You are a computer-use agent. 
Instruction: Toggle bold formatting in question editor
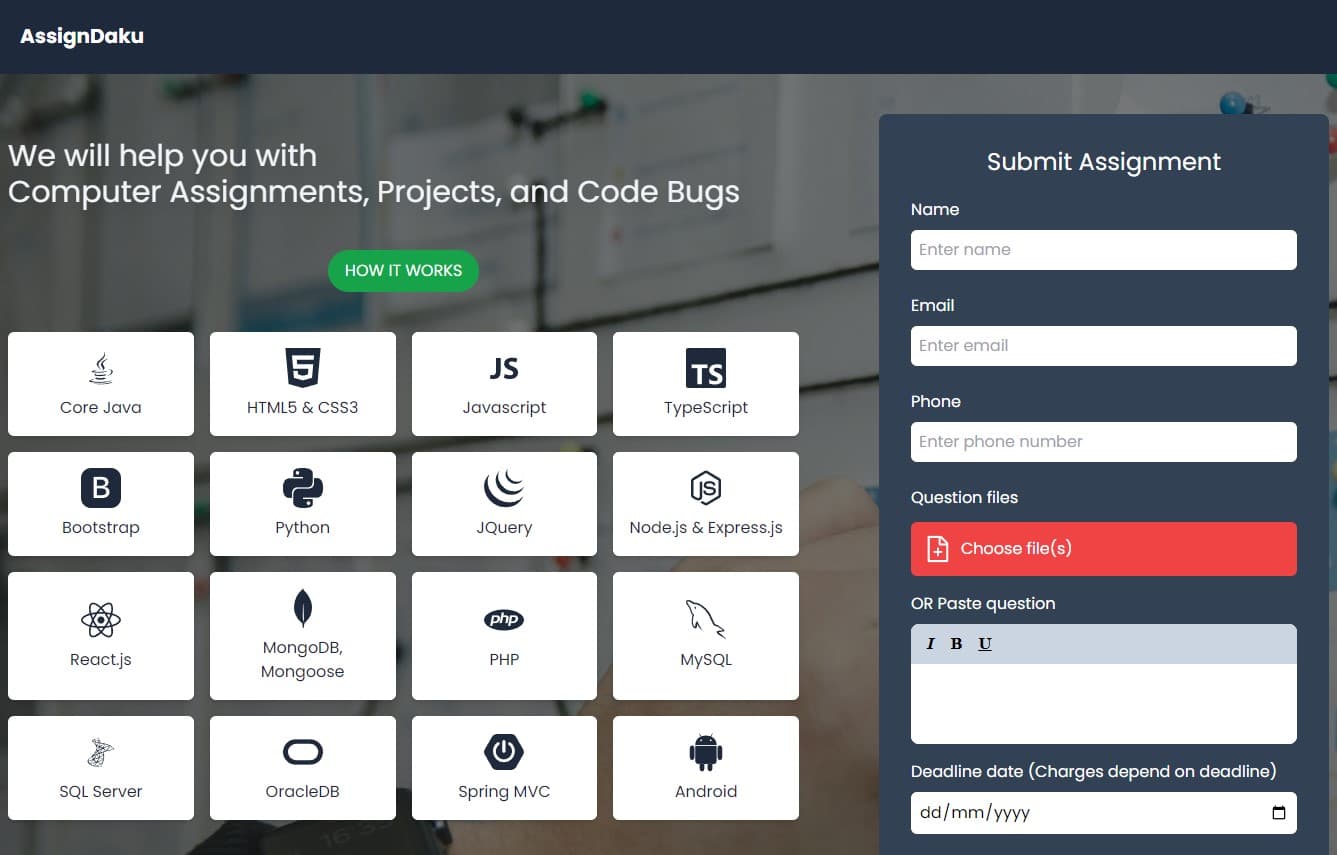[956, 644]
